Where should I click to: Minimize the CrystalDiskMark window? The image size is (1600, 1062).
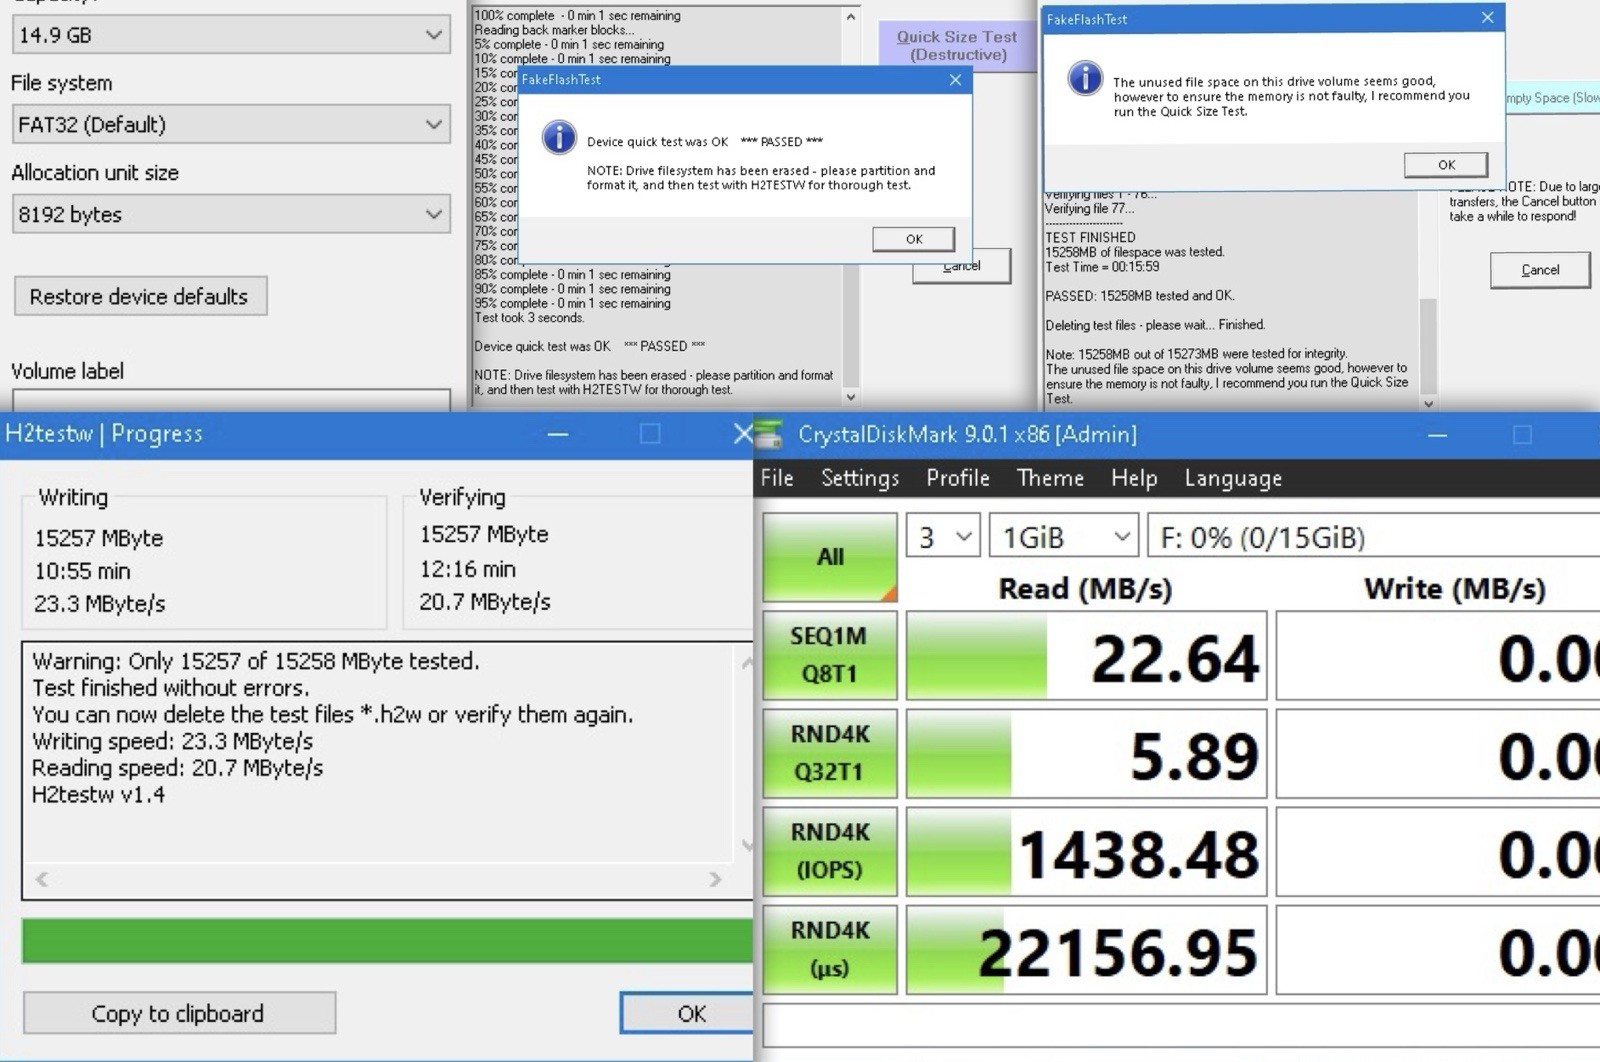(x=1437, y=435)
